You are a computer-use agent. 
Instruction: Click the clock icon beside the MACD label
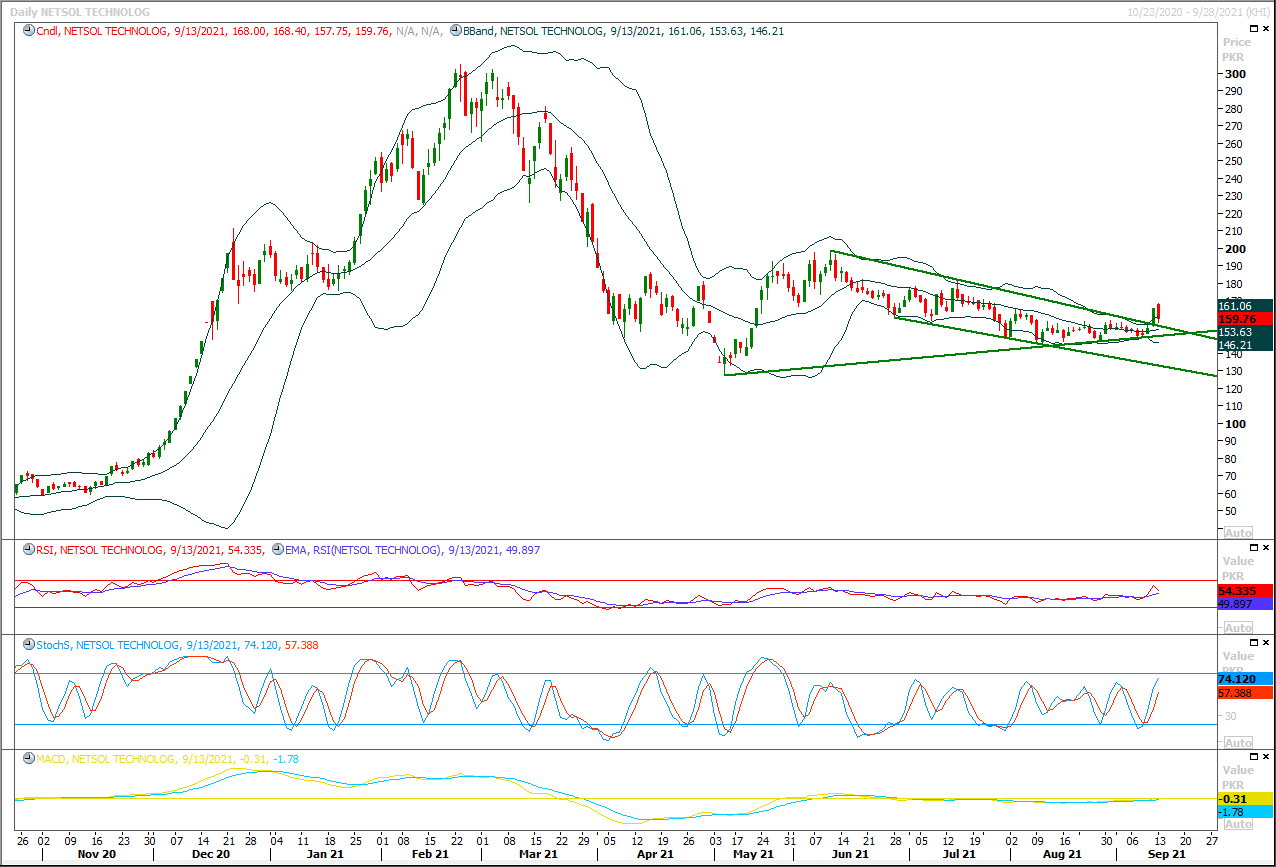28,759
